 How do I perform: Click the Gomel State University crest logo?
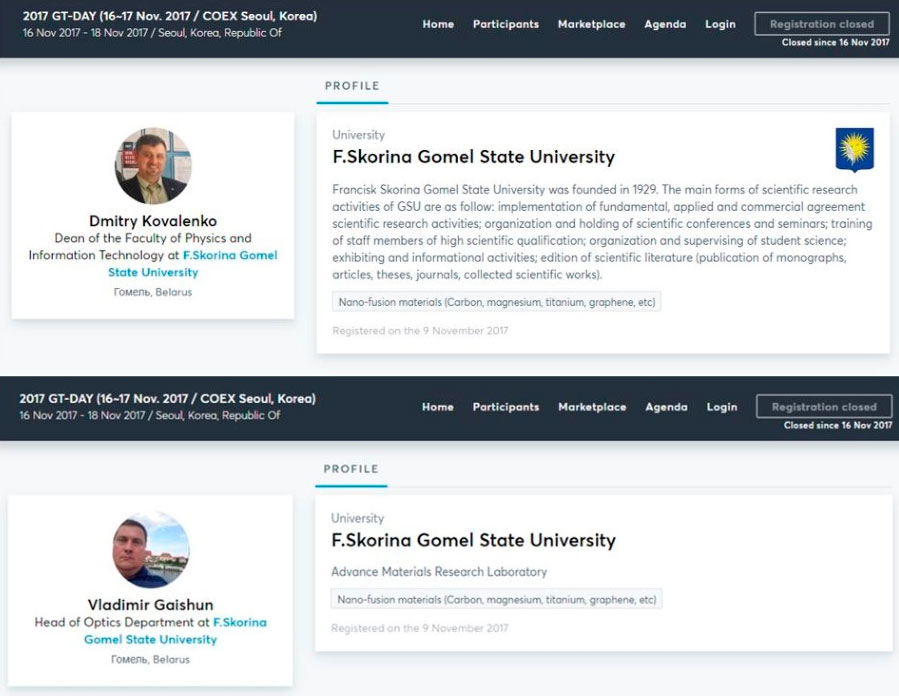click(x=854, y=150)
